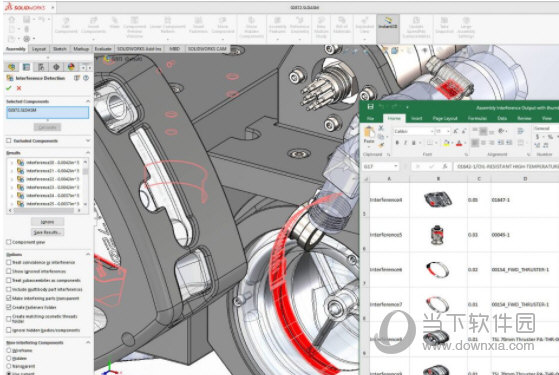Viewport: 559px width, 375px height.
Task: Open the PropertyManager tab icon
Action: pyautogui.click(x=26, y=67)
